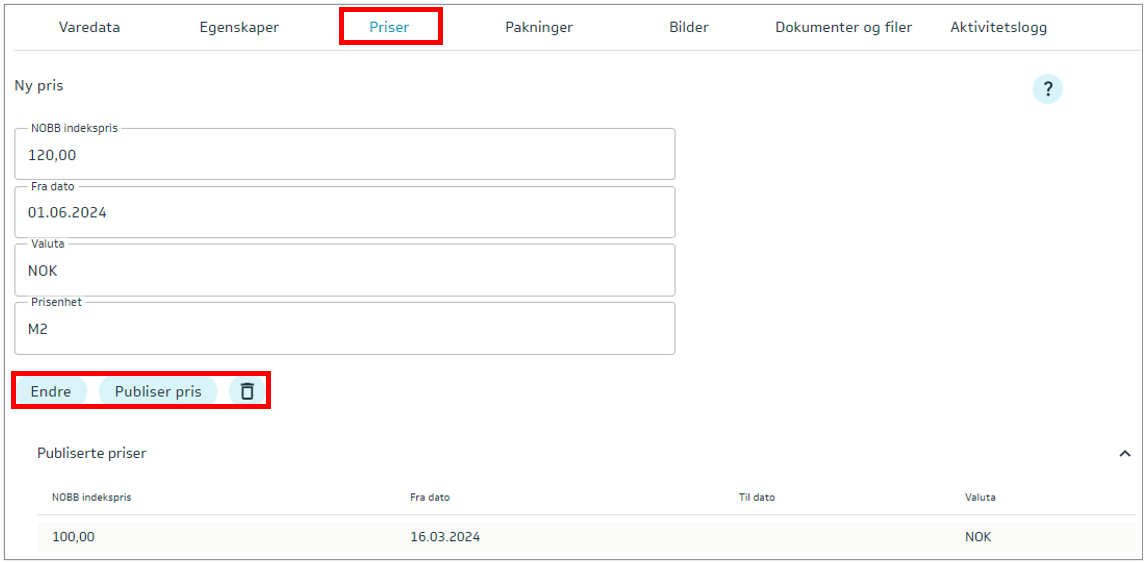The image size is (1147, 563).
Task: Show the Bilder tab
Action: pos(688,27)
